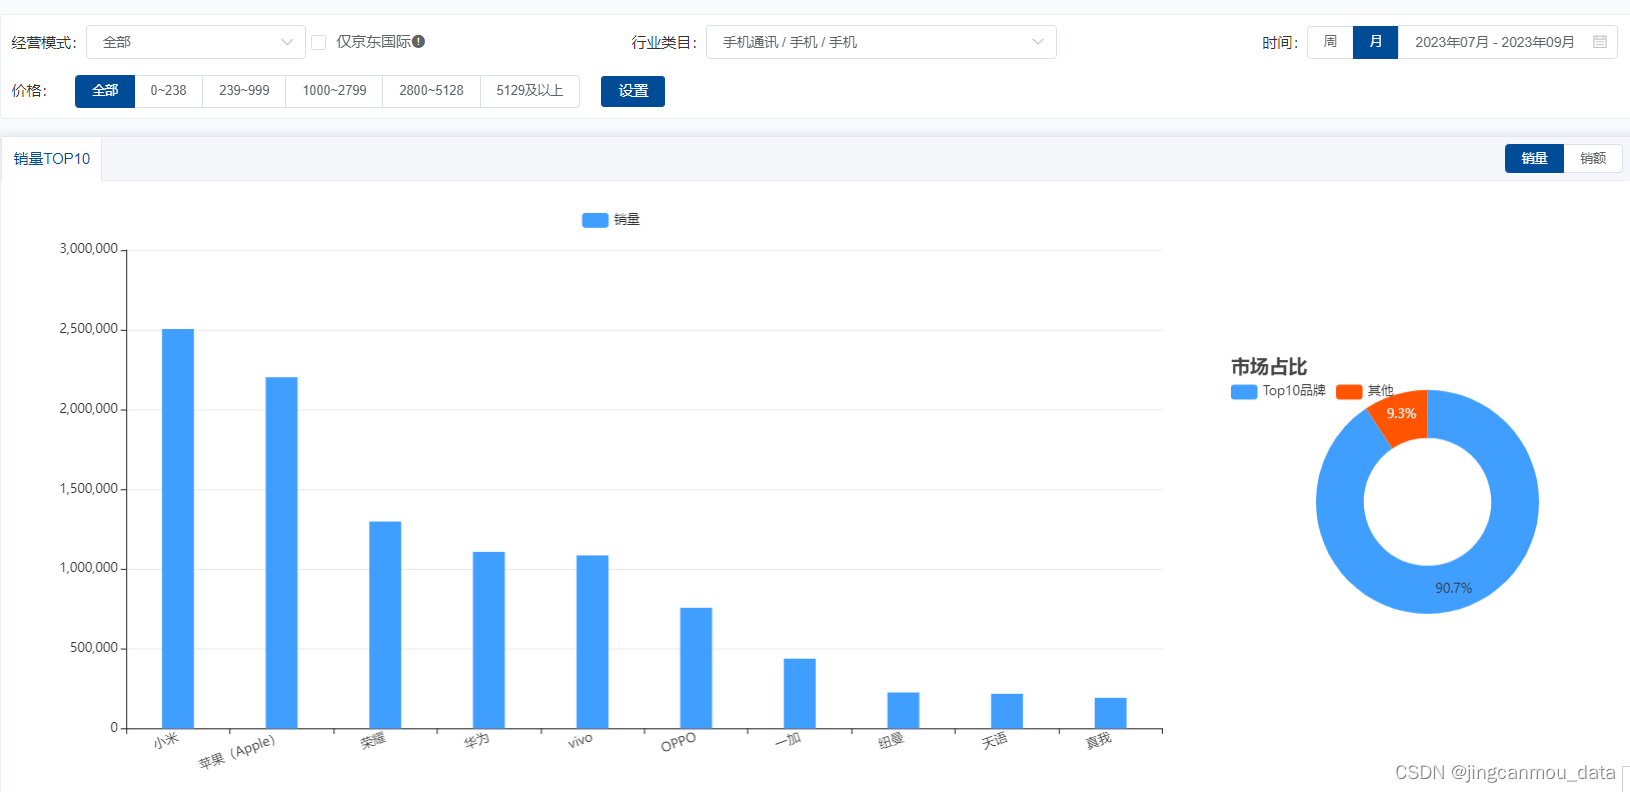The width and height of the screenshot is (1630, 792).
Task: Click the 3,000,000 y-axis label
Action: pos(89,249)
